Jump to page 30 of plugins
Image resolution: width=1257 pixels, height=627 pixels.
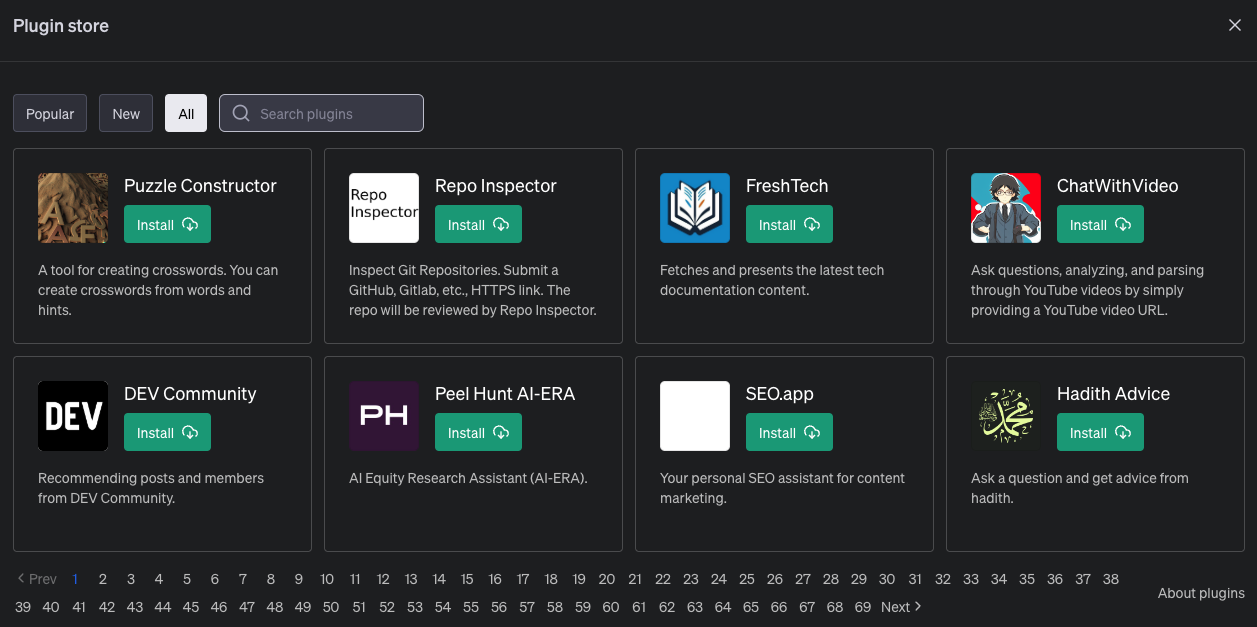coord(887,579)
